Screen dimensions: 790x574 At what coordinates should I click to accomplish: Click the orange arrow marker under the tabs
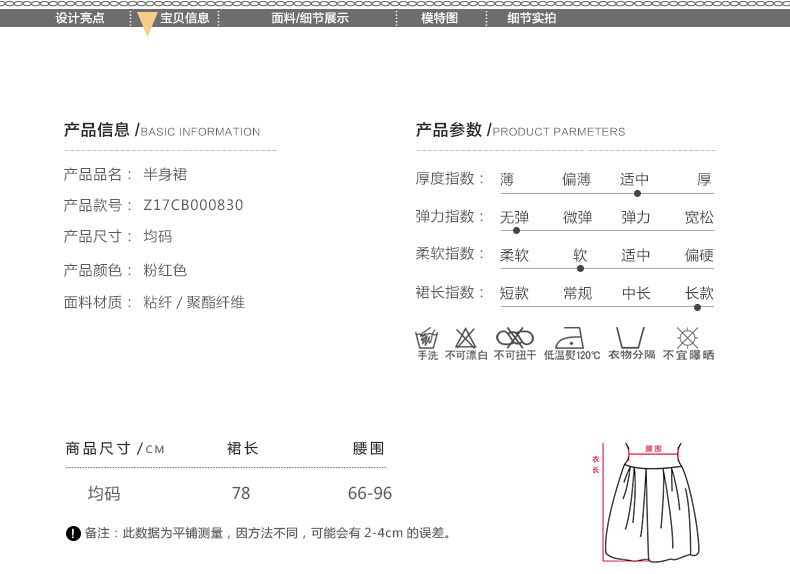pyautogui.click(x=147, y=25)
